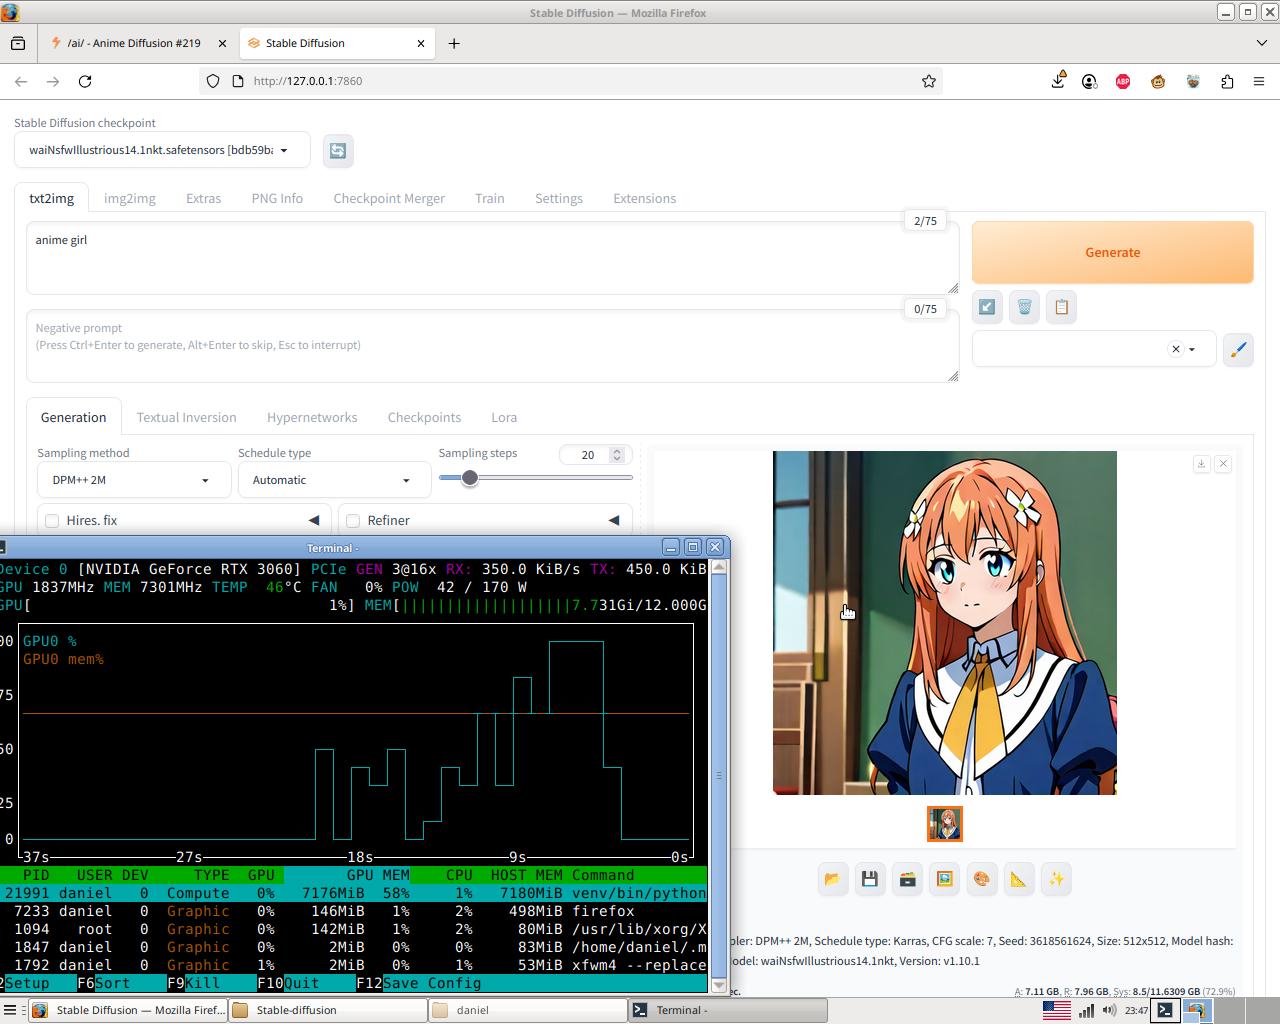1280x1024 pixels.
Task: Open the new tab plus button
Action: (454, 43)
